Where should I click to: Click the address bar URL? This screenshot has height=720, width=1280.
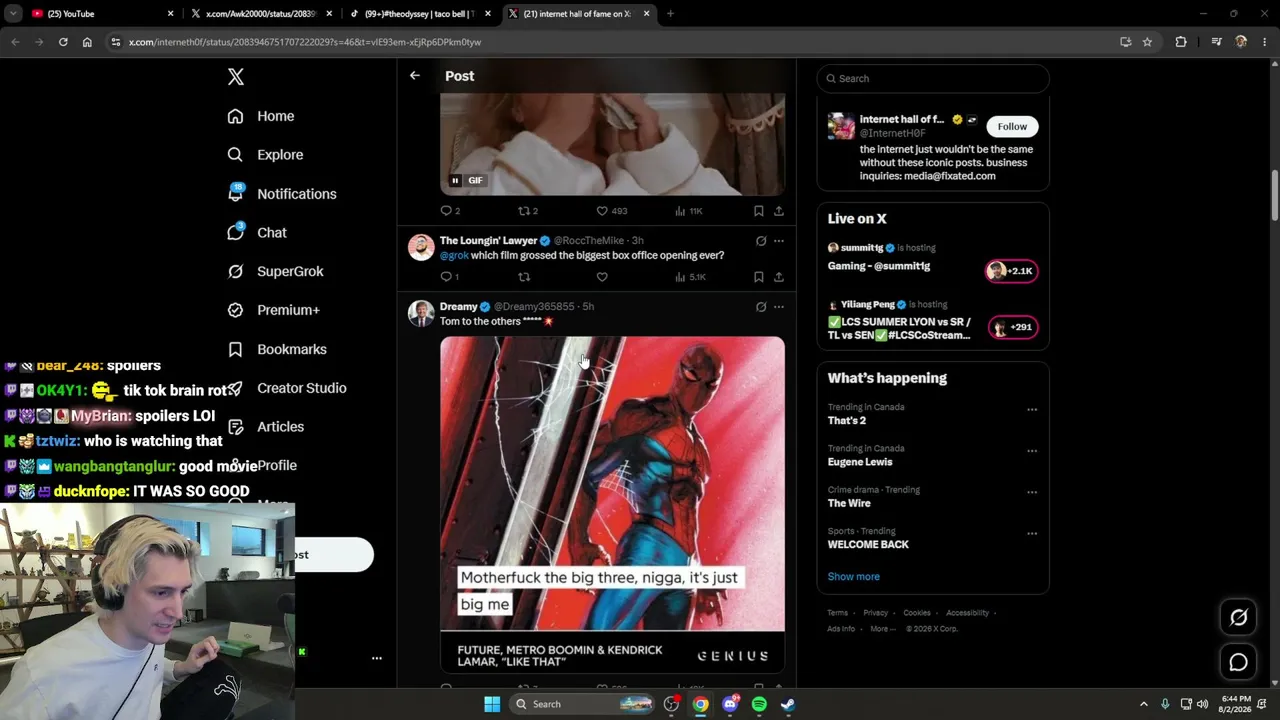(305, 42)
